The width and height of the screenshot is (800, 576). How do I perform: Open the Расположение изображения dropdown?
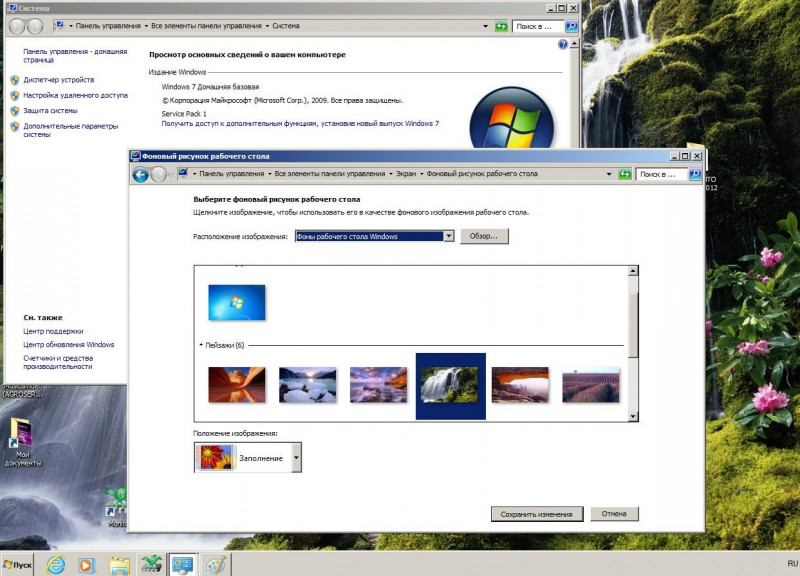(448, 236)
